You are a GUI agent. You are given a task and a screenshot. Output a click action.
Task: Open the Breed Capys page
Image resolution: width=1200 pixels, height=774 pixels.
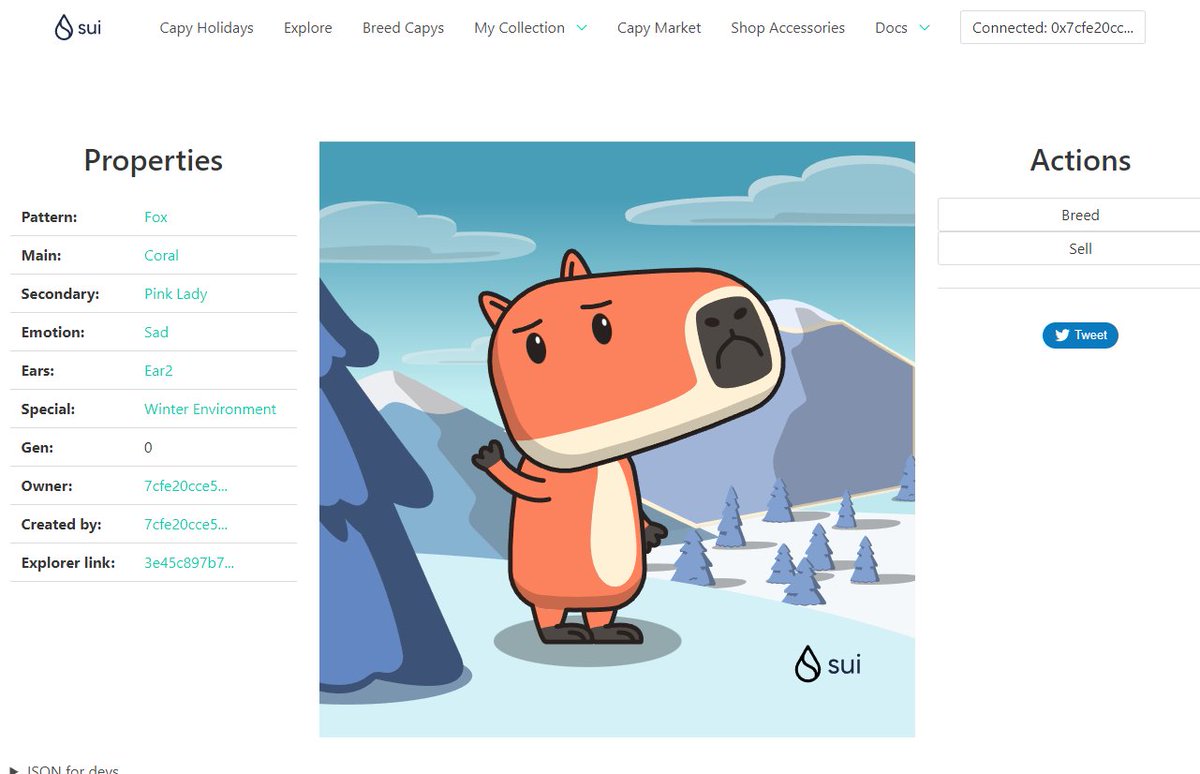tap(403, 28)
